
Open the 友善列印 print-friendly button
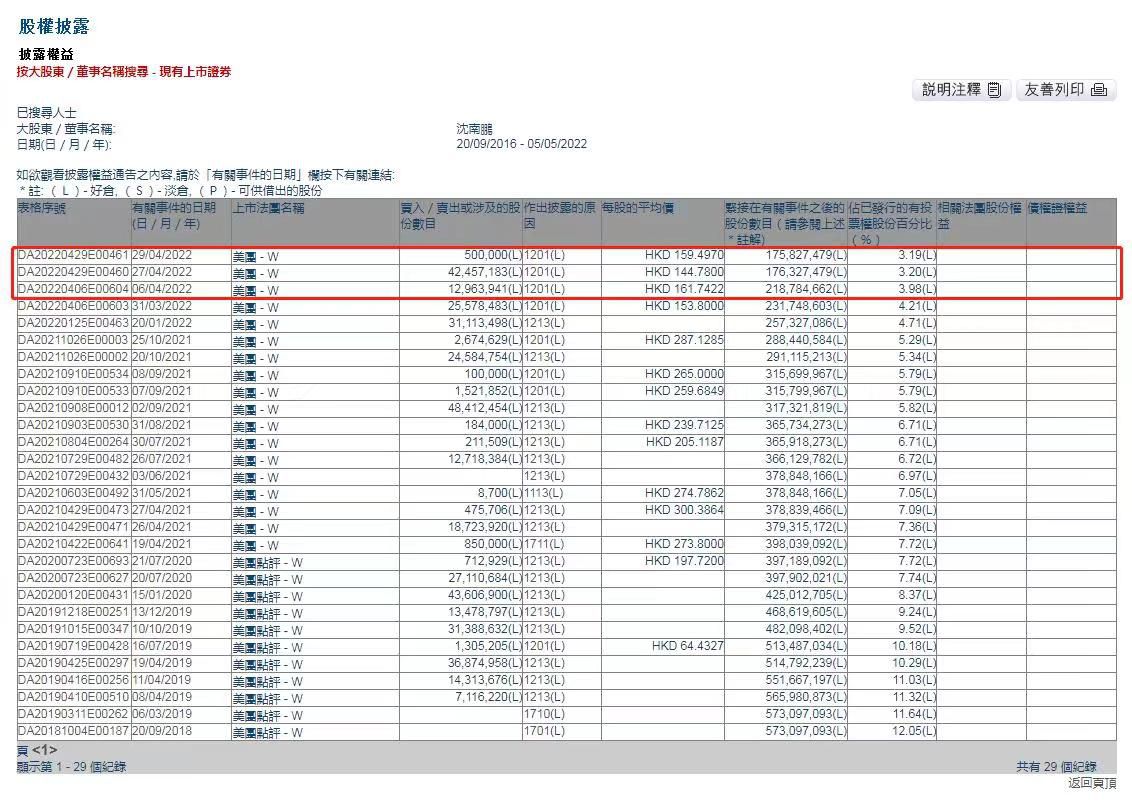click(x=1066, y=90)
